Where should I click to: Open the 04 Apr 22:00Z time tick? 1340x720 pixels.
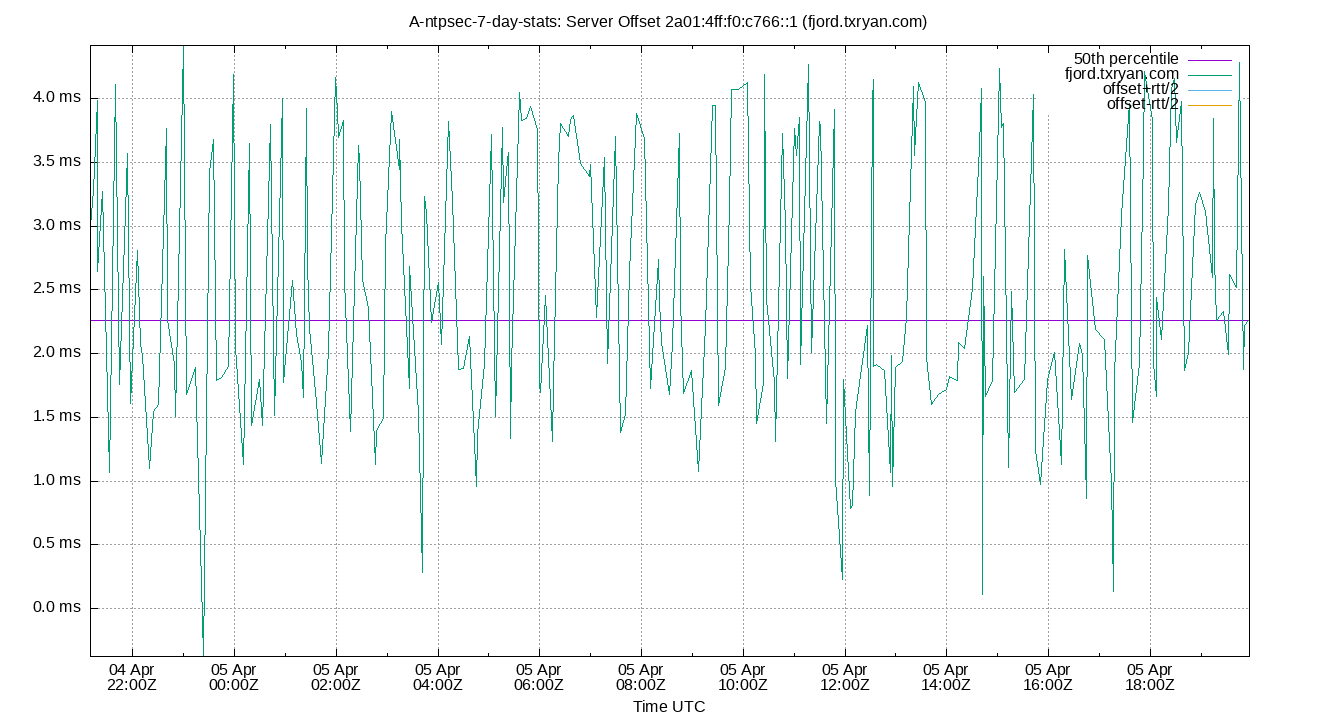click(x=131, y=672)
